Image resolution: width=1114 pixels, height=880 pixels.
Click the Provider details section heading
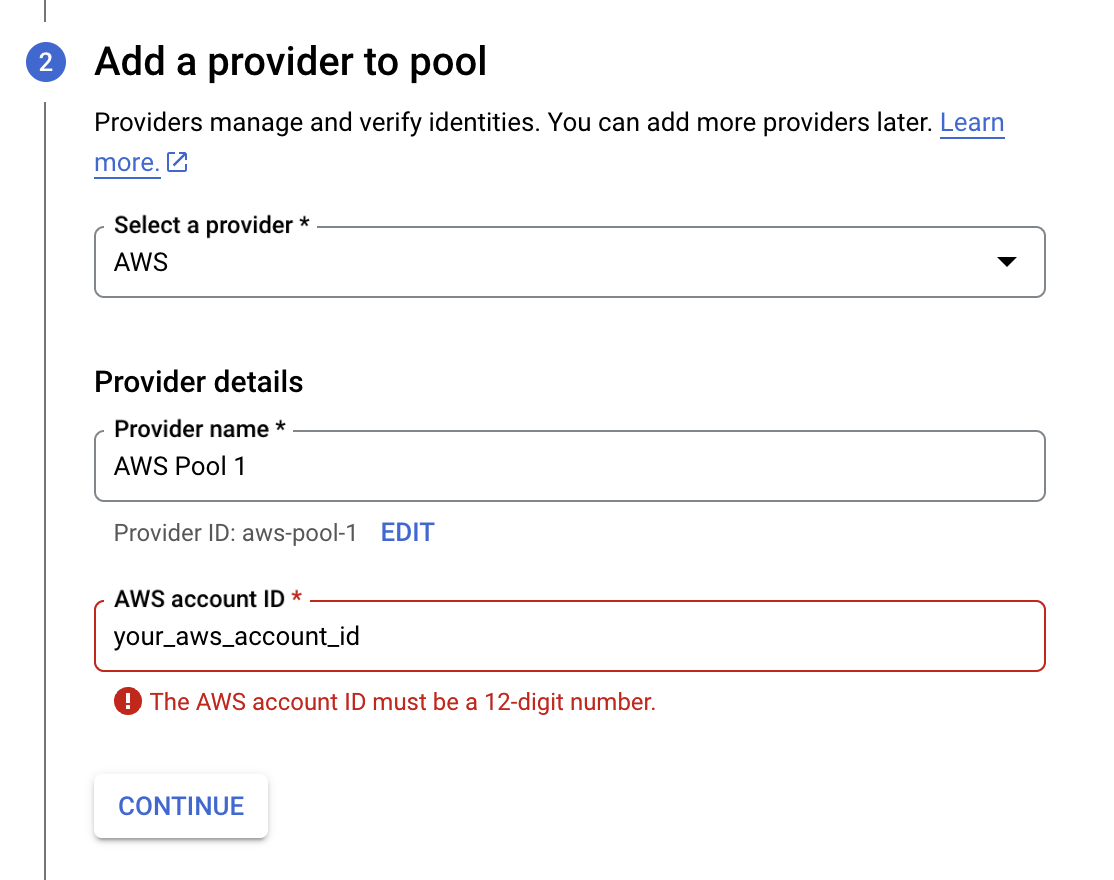tap(198, 382)
